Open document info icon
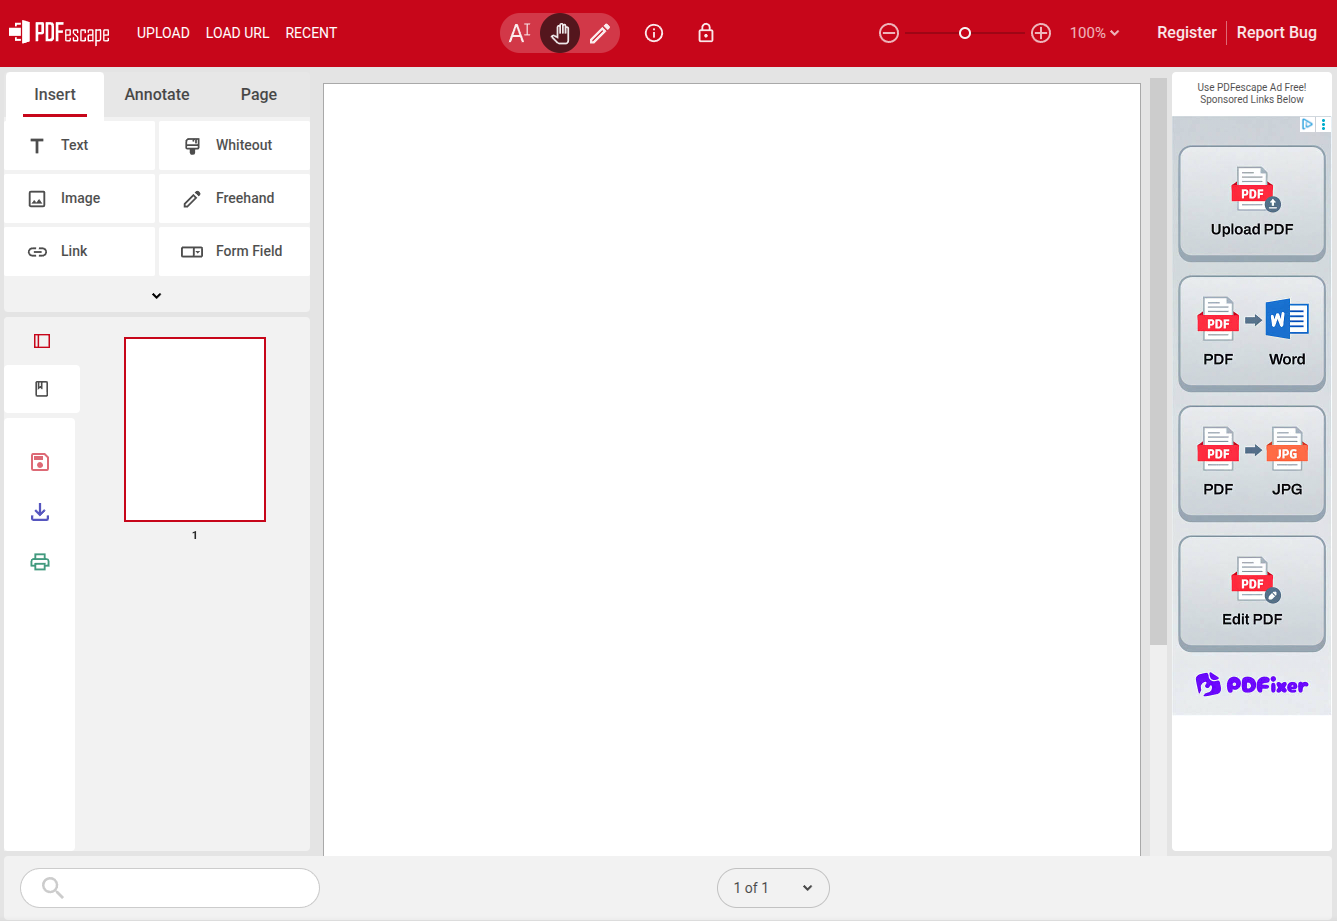Viewport: 1337px width, 921px height. click(654, 33)
